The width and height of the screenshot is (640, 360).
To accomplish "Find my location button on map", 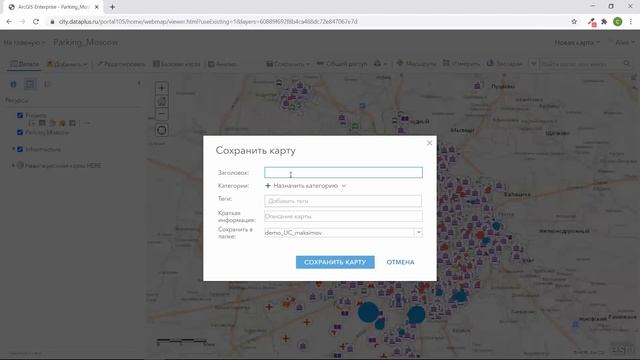I will pyautogui.click(x=162, y=130).
